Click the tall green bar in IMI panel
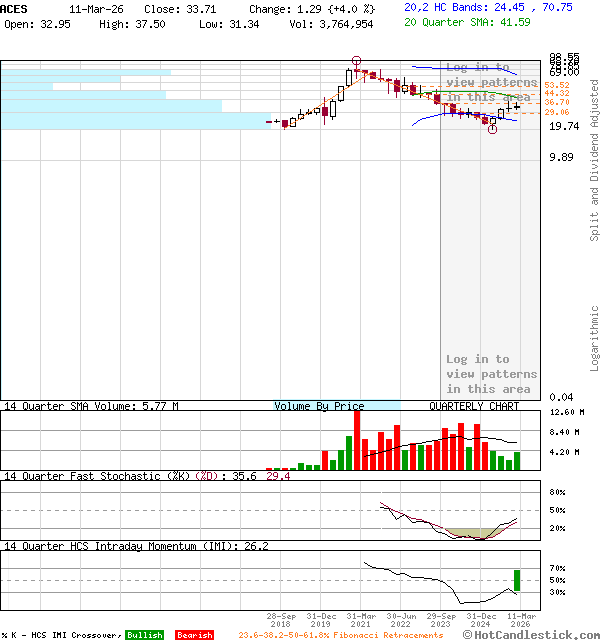Screen dimensions: 600x640 click(517, 580)
